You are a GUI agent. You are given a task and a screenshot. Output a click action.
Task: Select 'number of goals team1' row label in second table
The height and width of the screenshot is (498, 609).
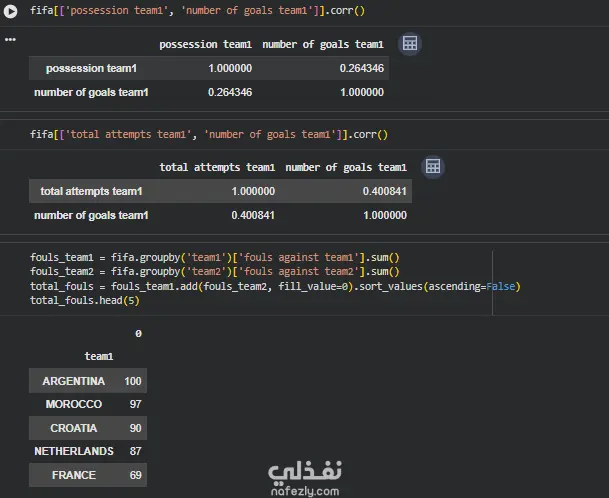coord(91,216)
